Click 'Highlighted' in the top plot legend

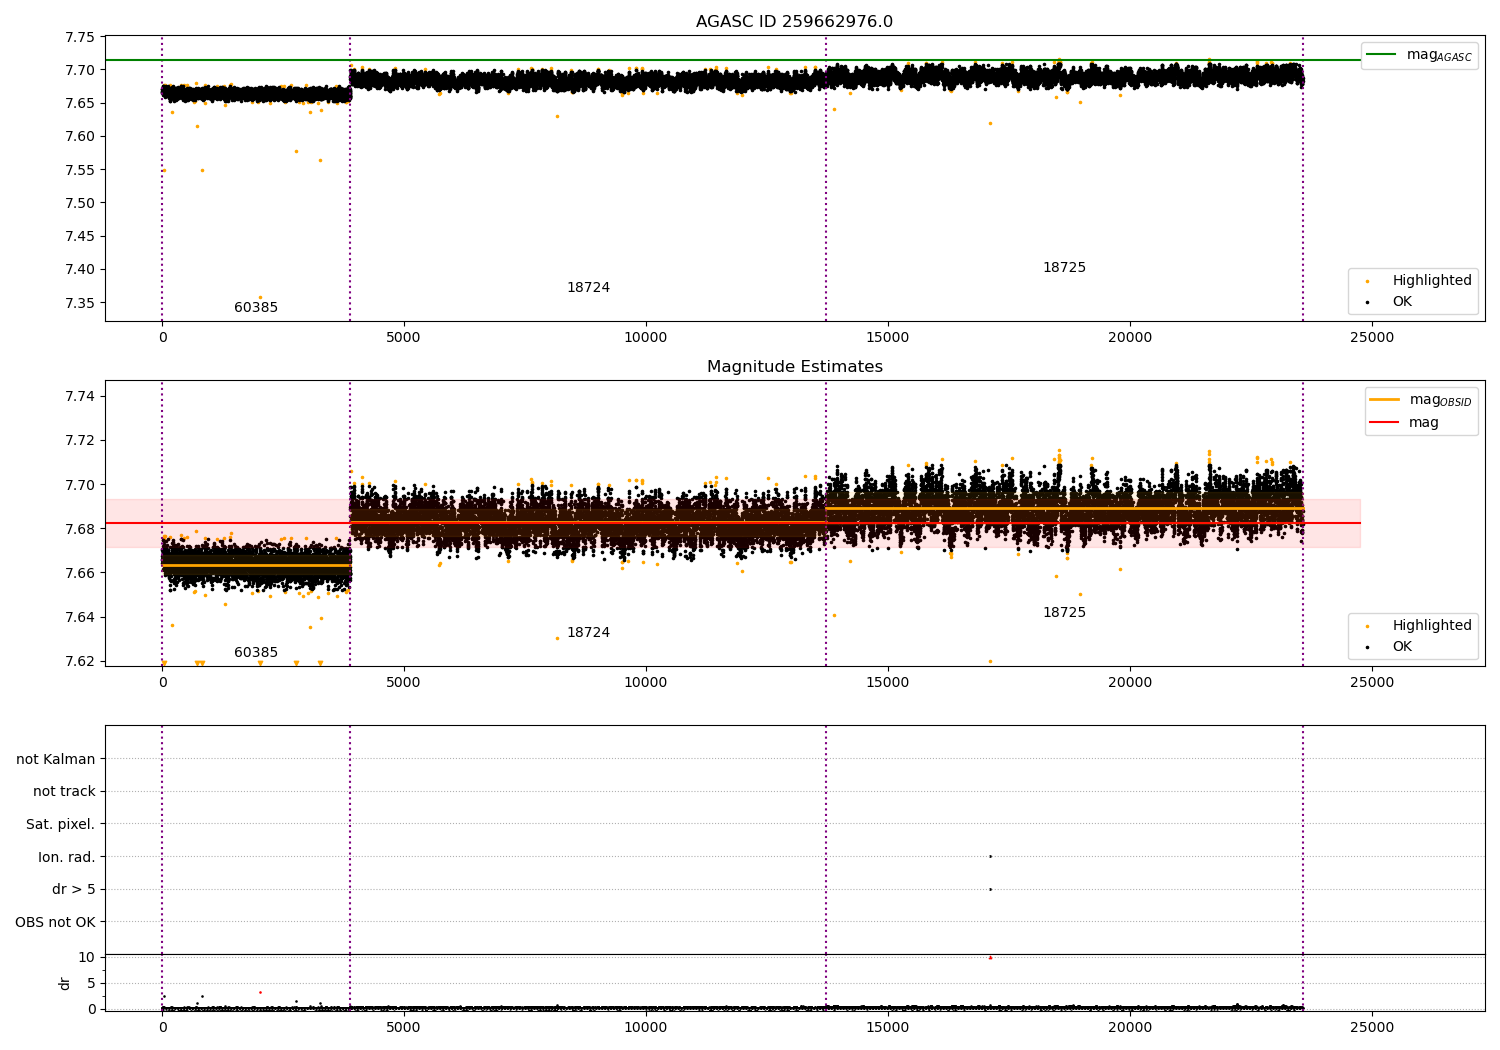pyautogui.click(x=1432, y=281)
